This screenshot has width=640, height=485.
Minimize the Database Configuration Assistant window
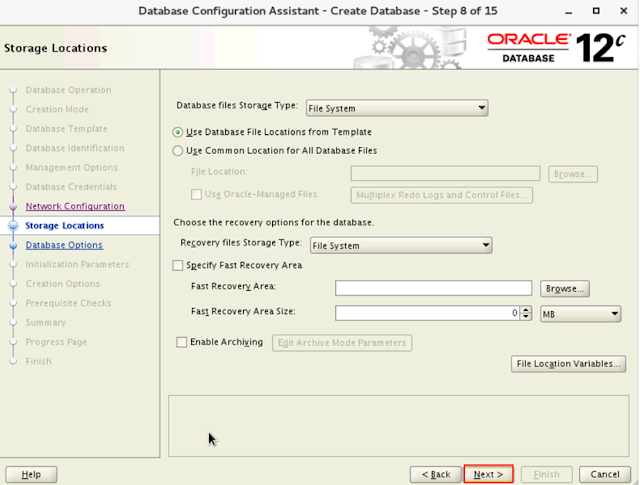coord(569,11)
